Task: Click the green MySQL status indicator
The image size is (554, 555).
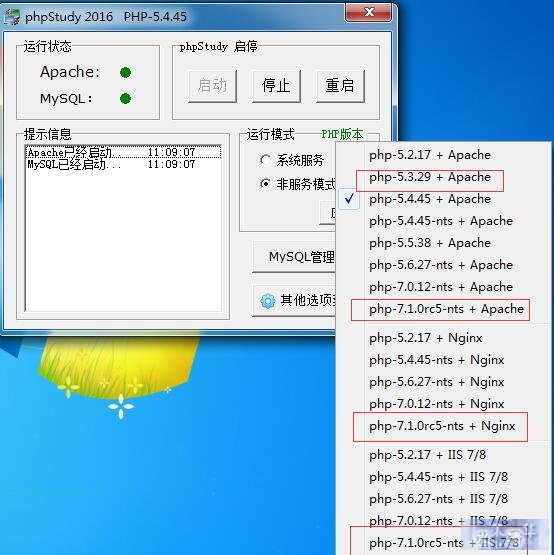Action: pyautogui.click(x=126, y=98)
